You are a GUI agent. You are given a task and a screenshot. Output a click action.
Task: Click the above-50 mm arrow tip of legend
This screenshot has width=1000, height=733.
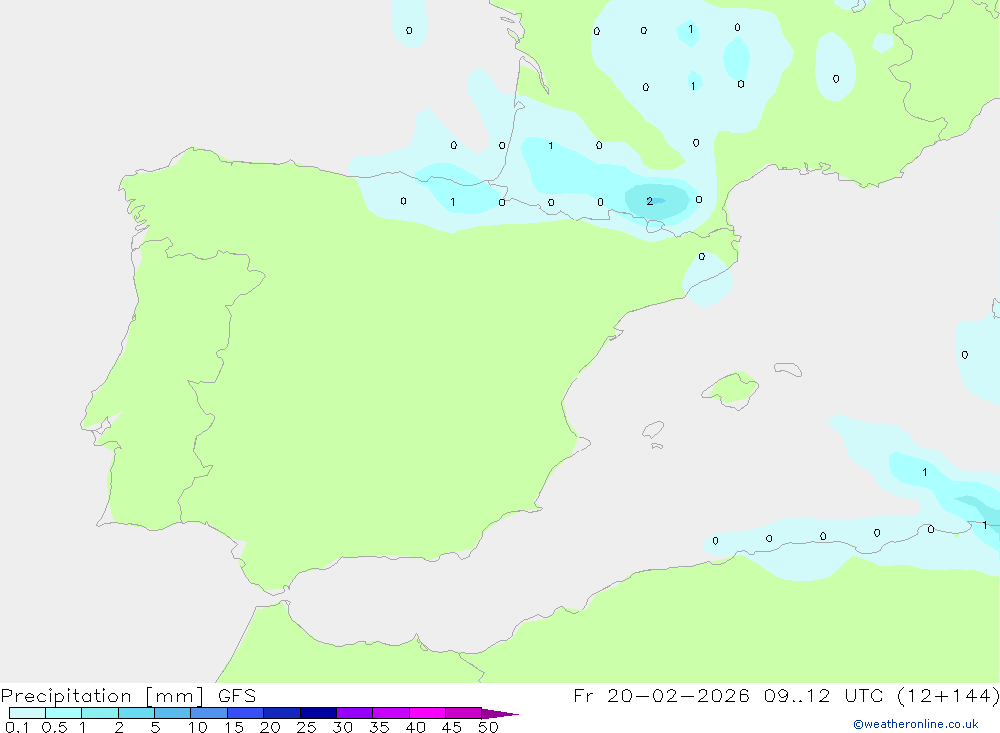coord(499,713)
